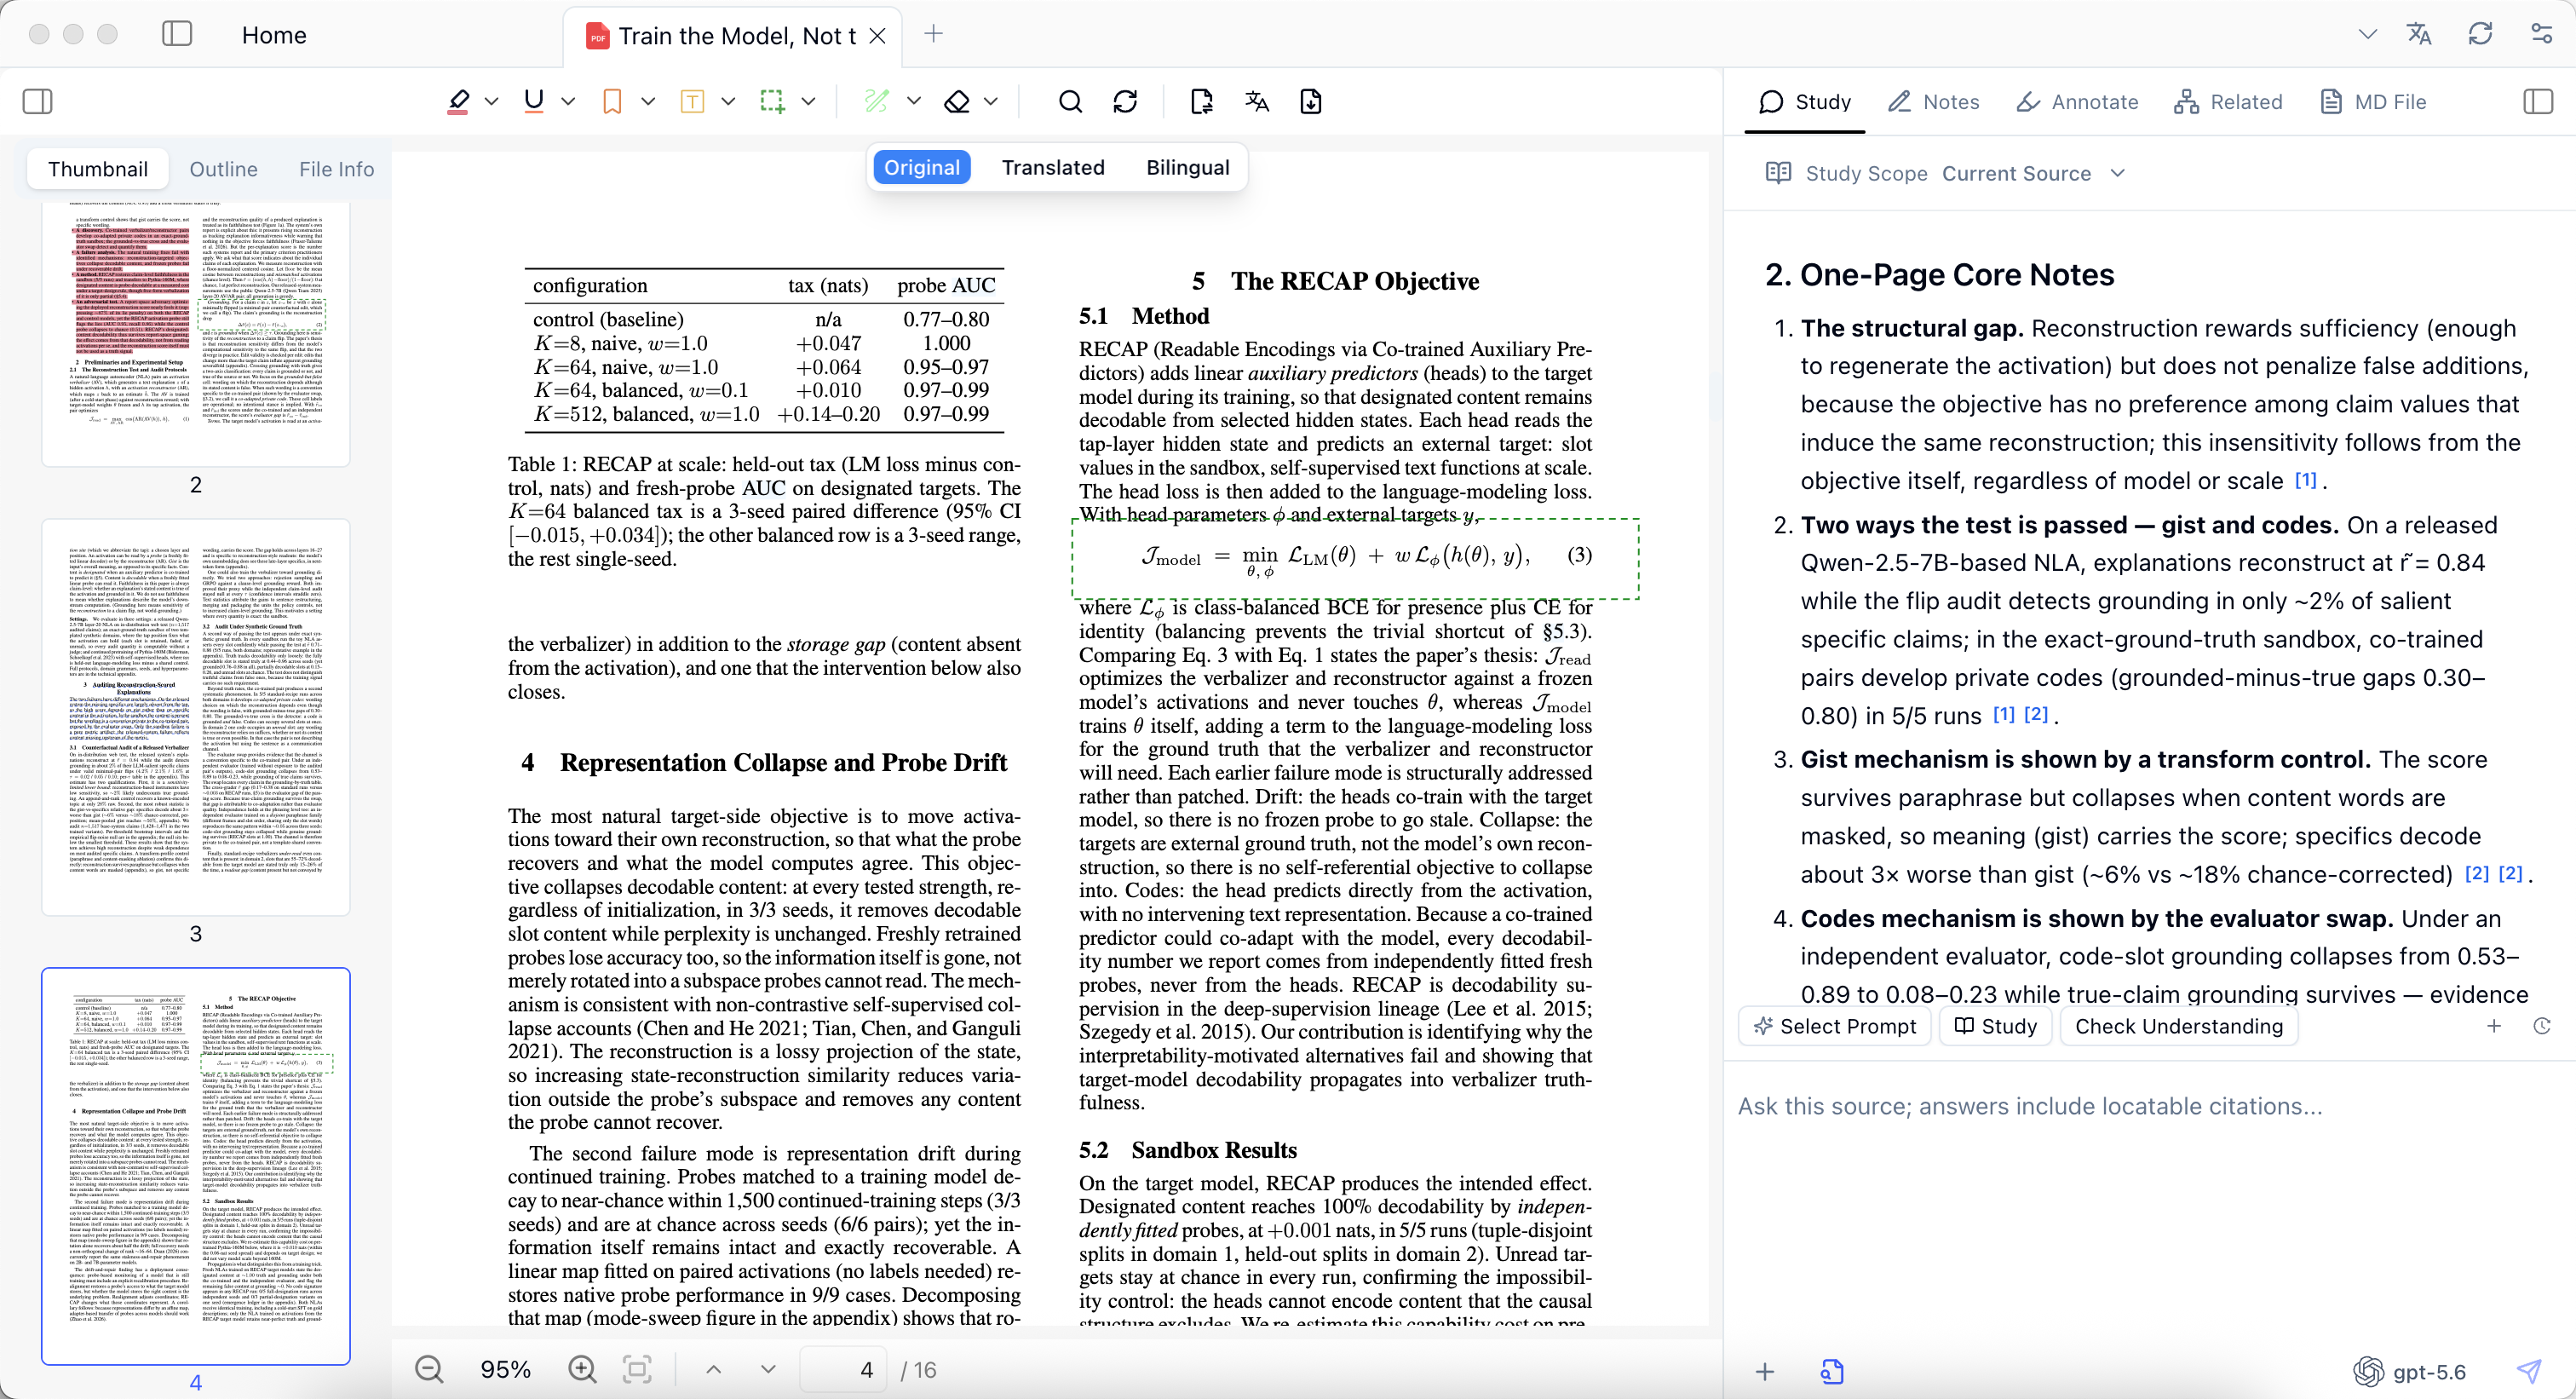This screenshot has height=1399, width=2576.
Task: Click the plus icon beside Check Understanding
Action: [2494, 1026]
